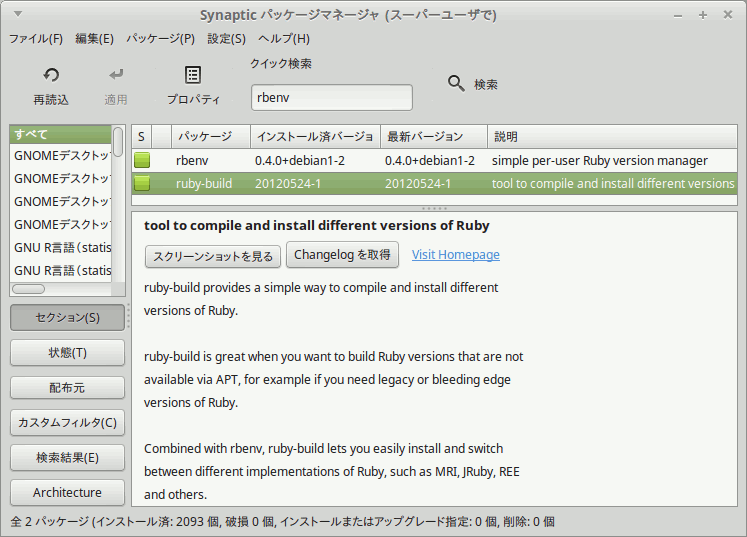Open the 設定(S) menu
Image resolution: width=747 pixels, height=537 pixels.
point(226,39)
